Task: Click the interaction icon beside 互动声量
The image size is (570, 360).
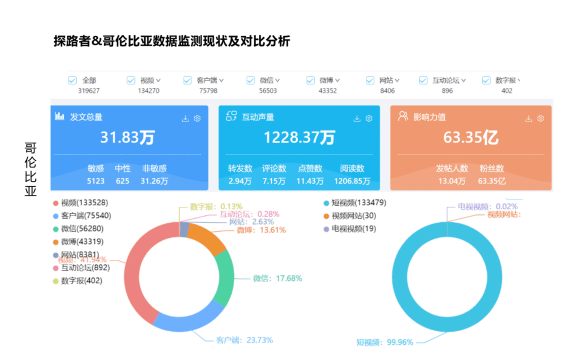Action: click(231, 116)
